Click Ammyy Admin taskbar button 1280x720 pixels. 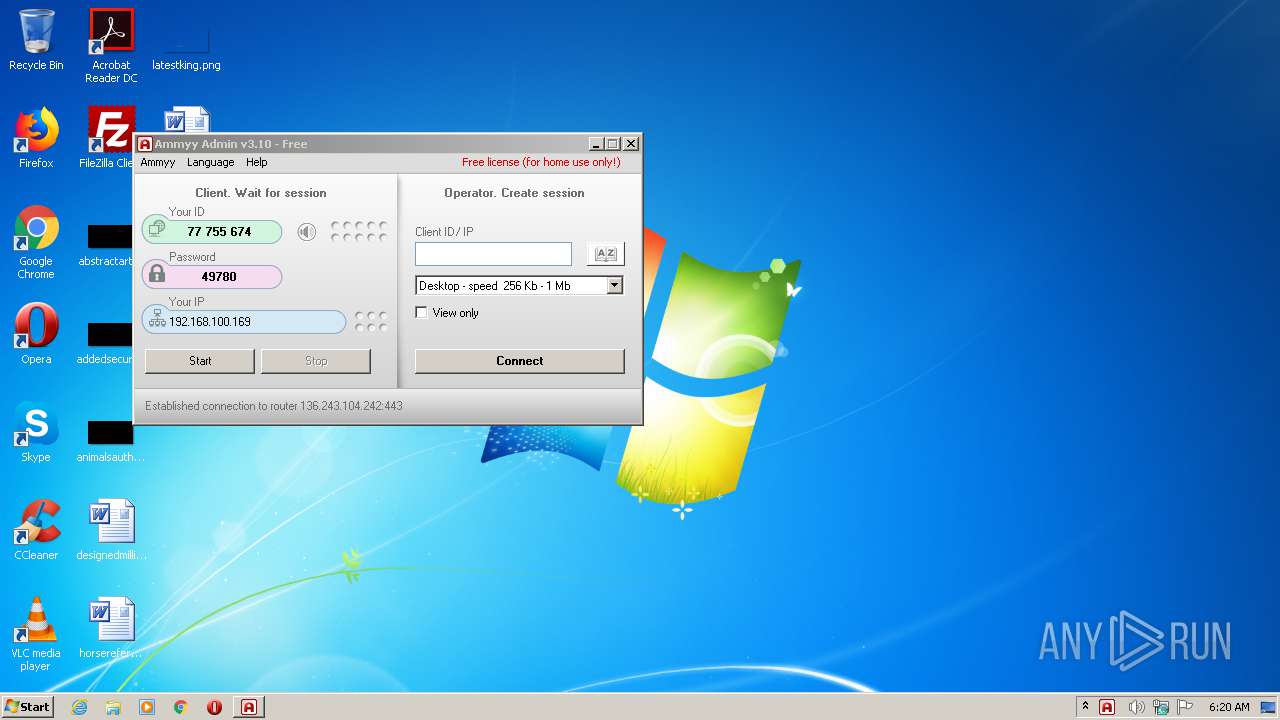(249, 707)
